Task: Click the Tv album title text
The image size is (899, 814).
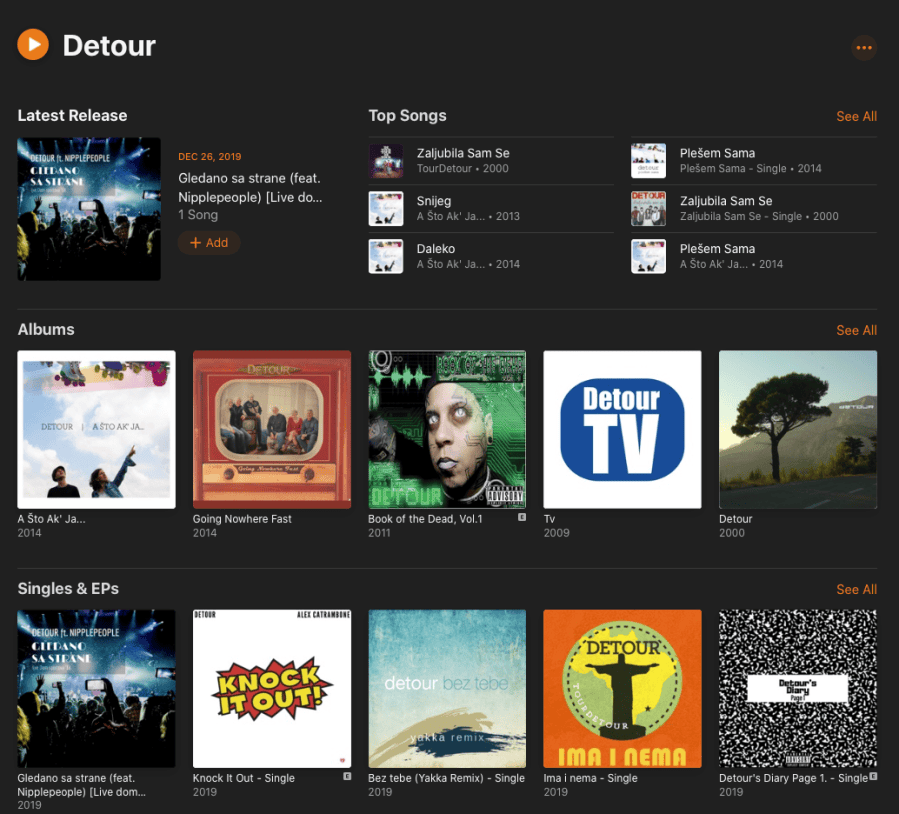Action: point(549,519)
